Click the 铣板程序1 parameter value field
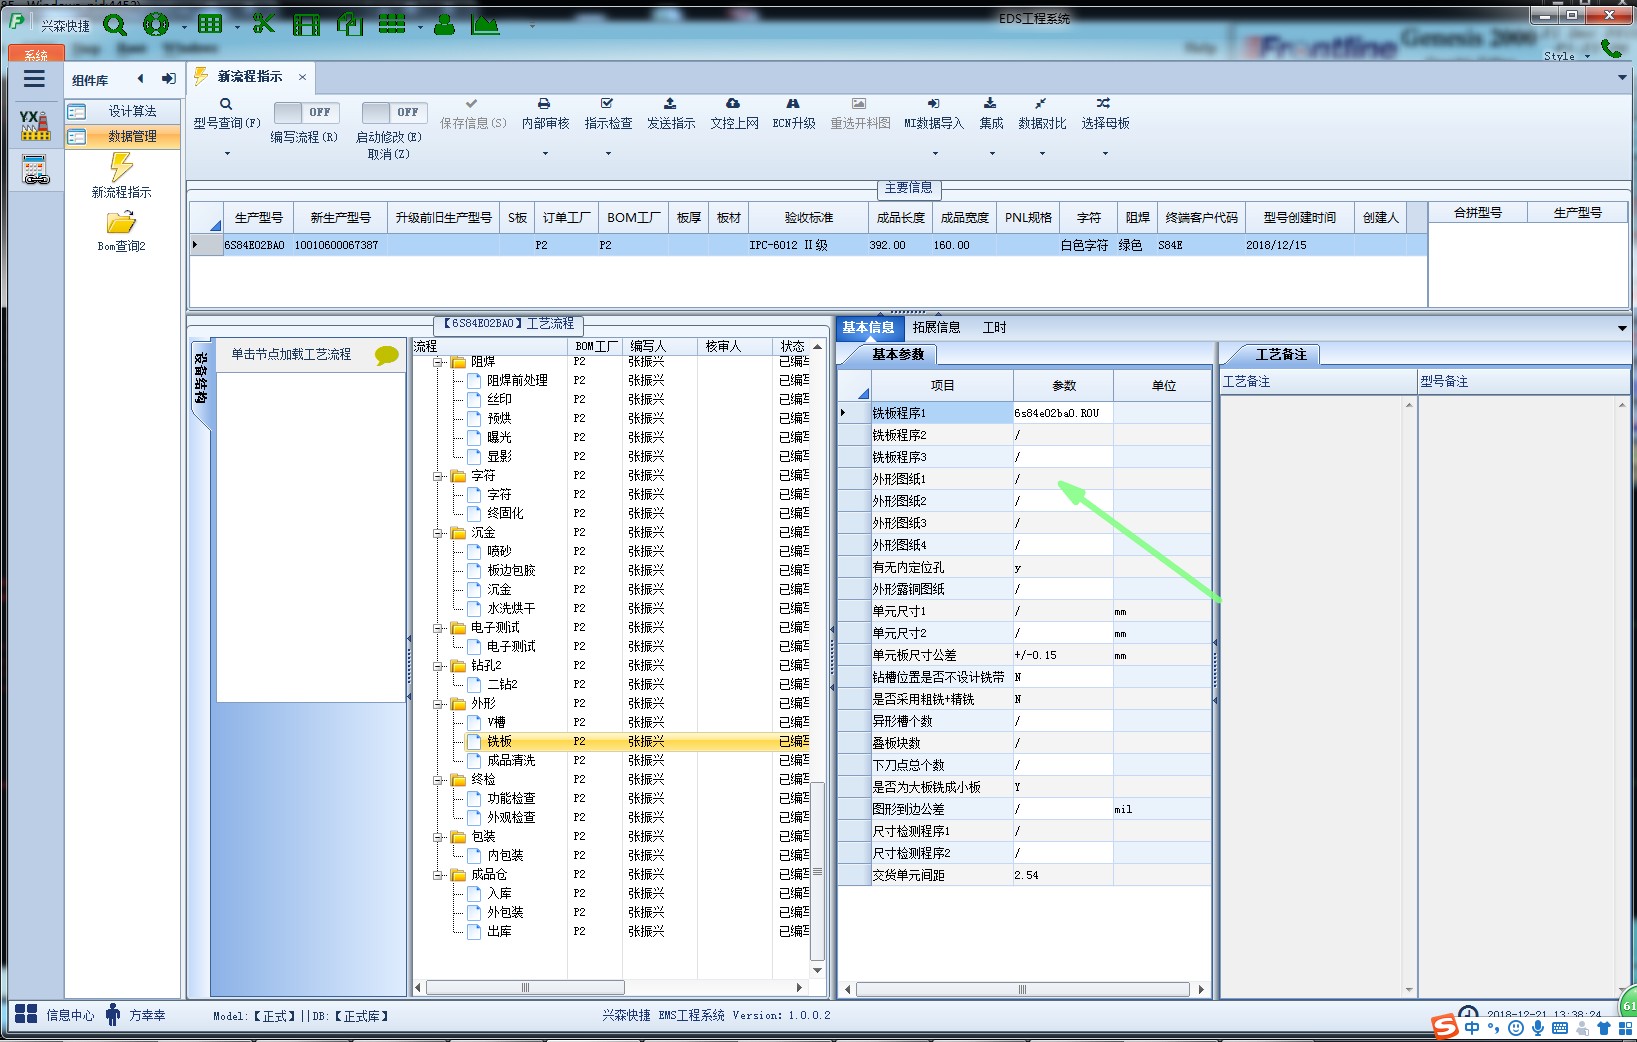The image size is (1637, 1042). (x=1063, y=413)
